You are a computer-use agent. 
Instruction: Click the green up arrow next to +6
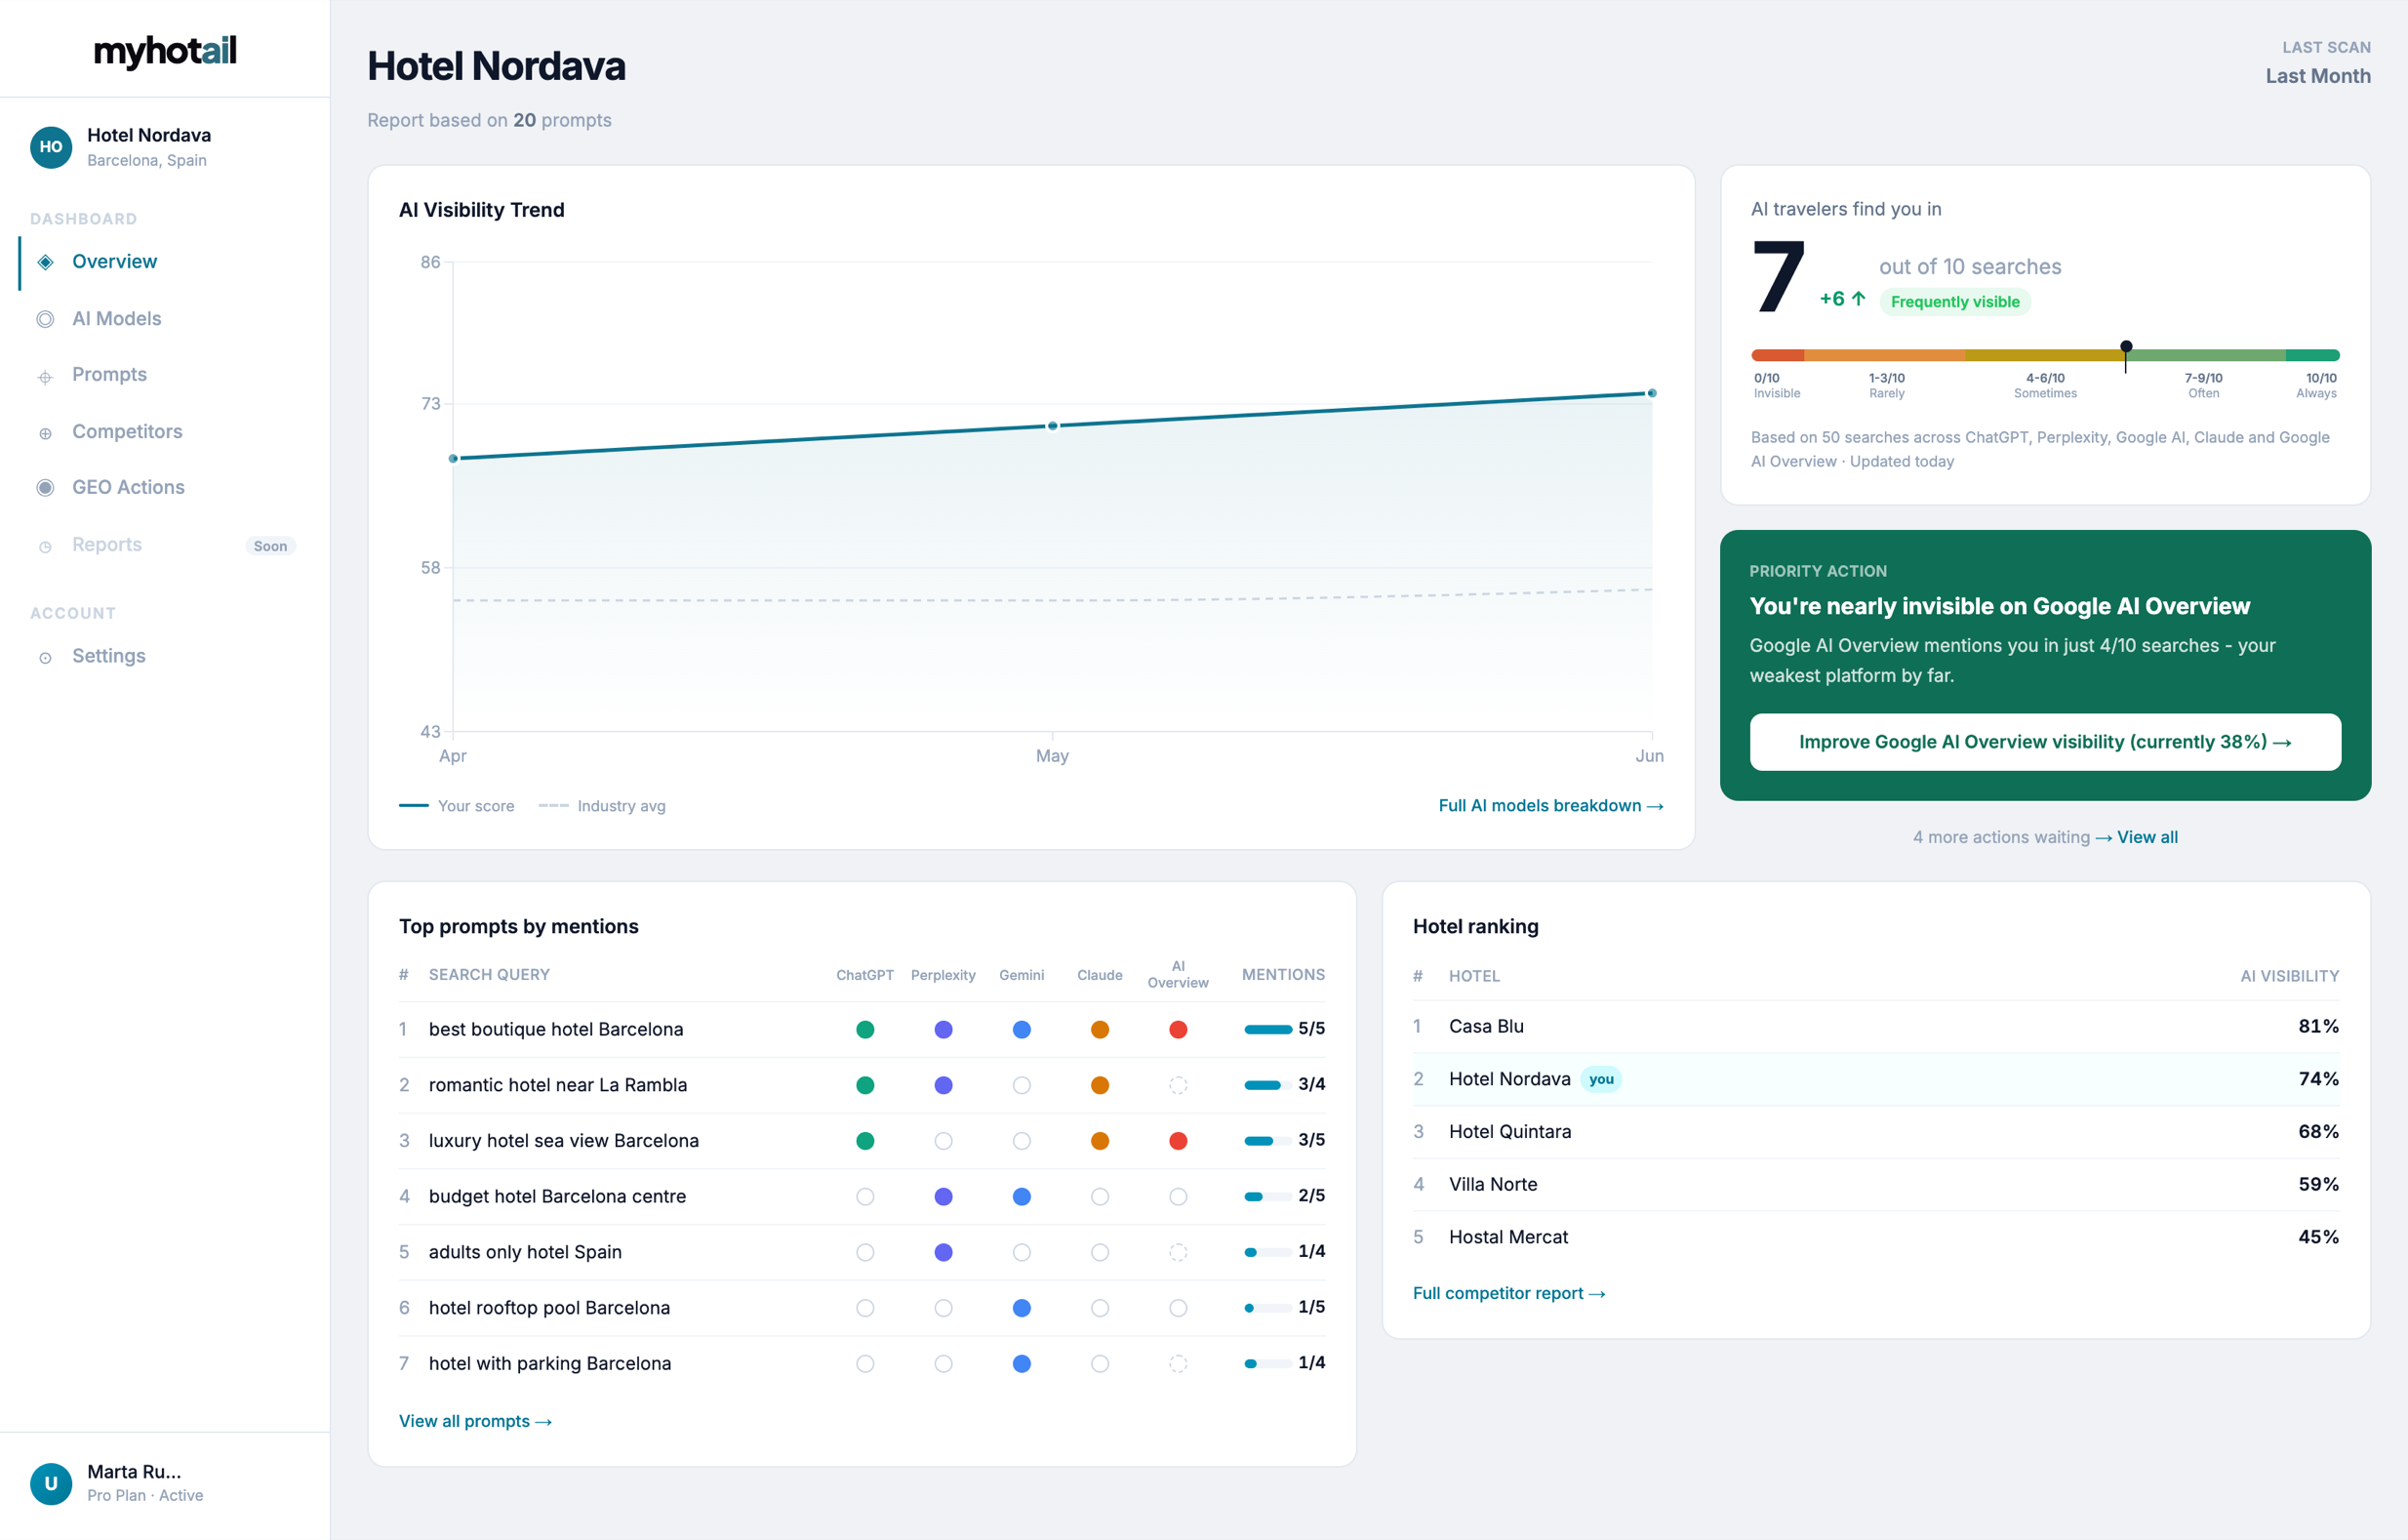pos(1858,298)
